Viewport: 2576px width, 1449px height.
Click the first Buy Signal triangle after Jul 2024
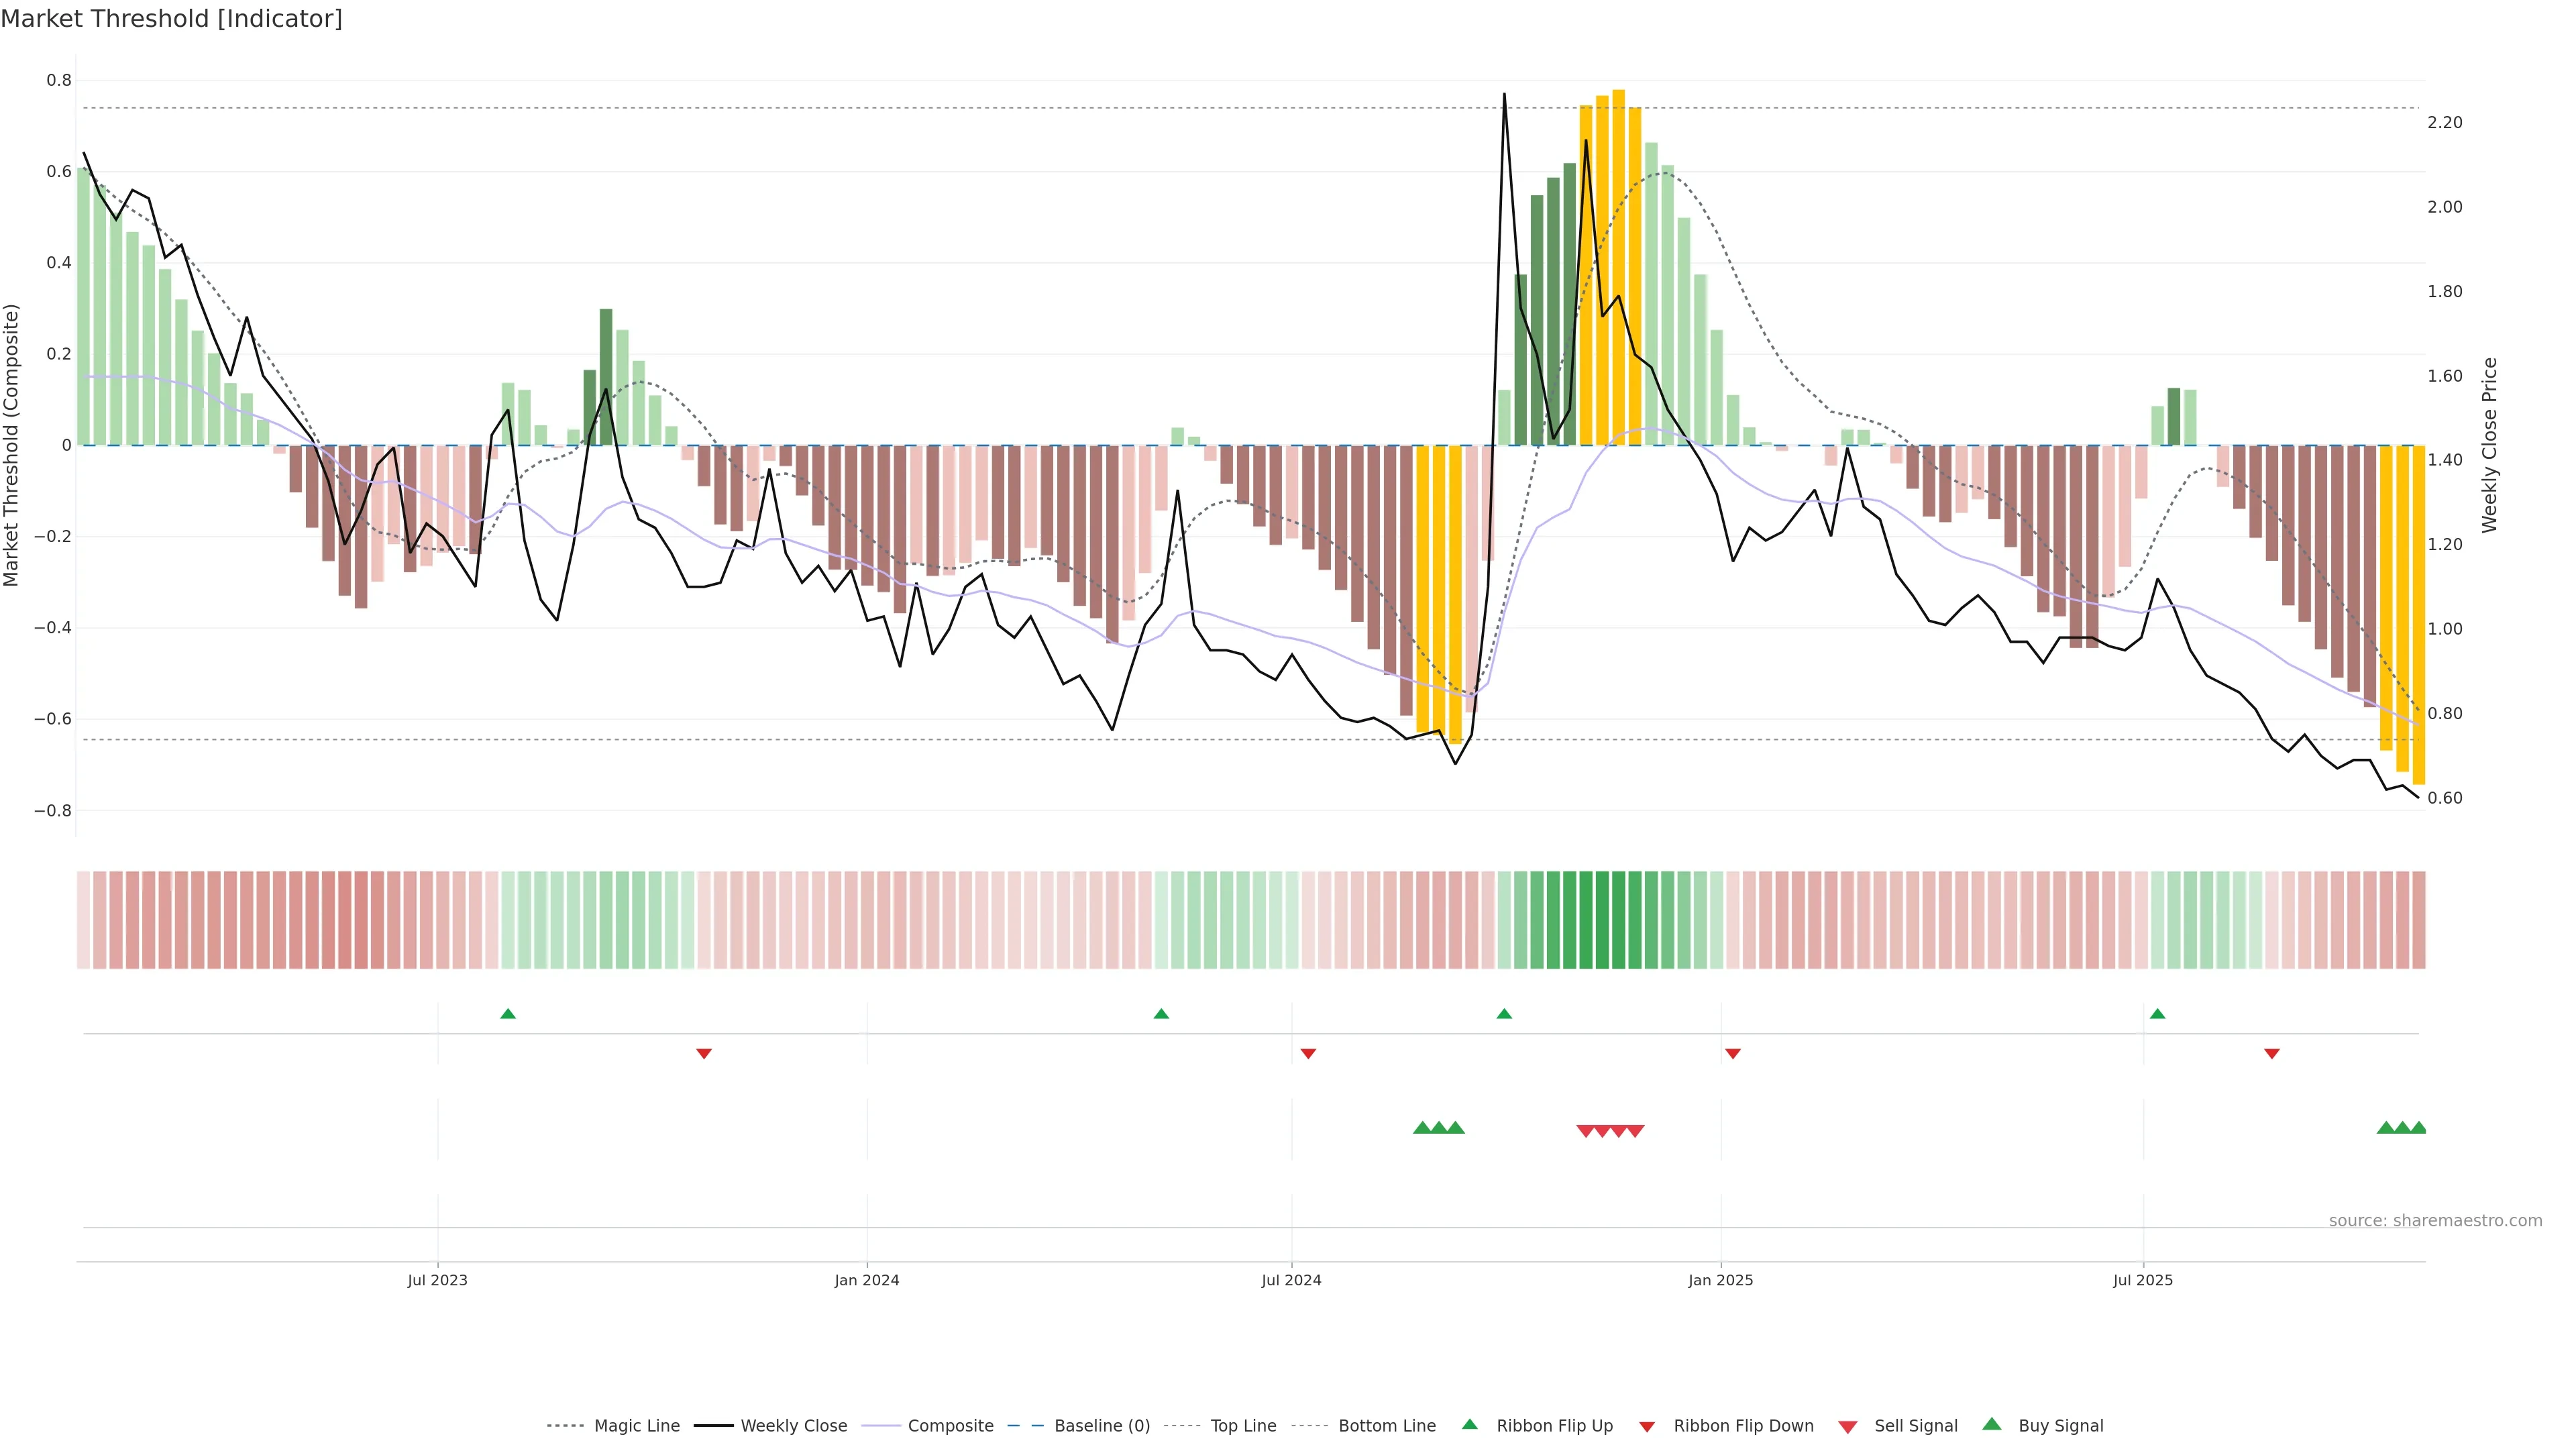(1422, 1128)
